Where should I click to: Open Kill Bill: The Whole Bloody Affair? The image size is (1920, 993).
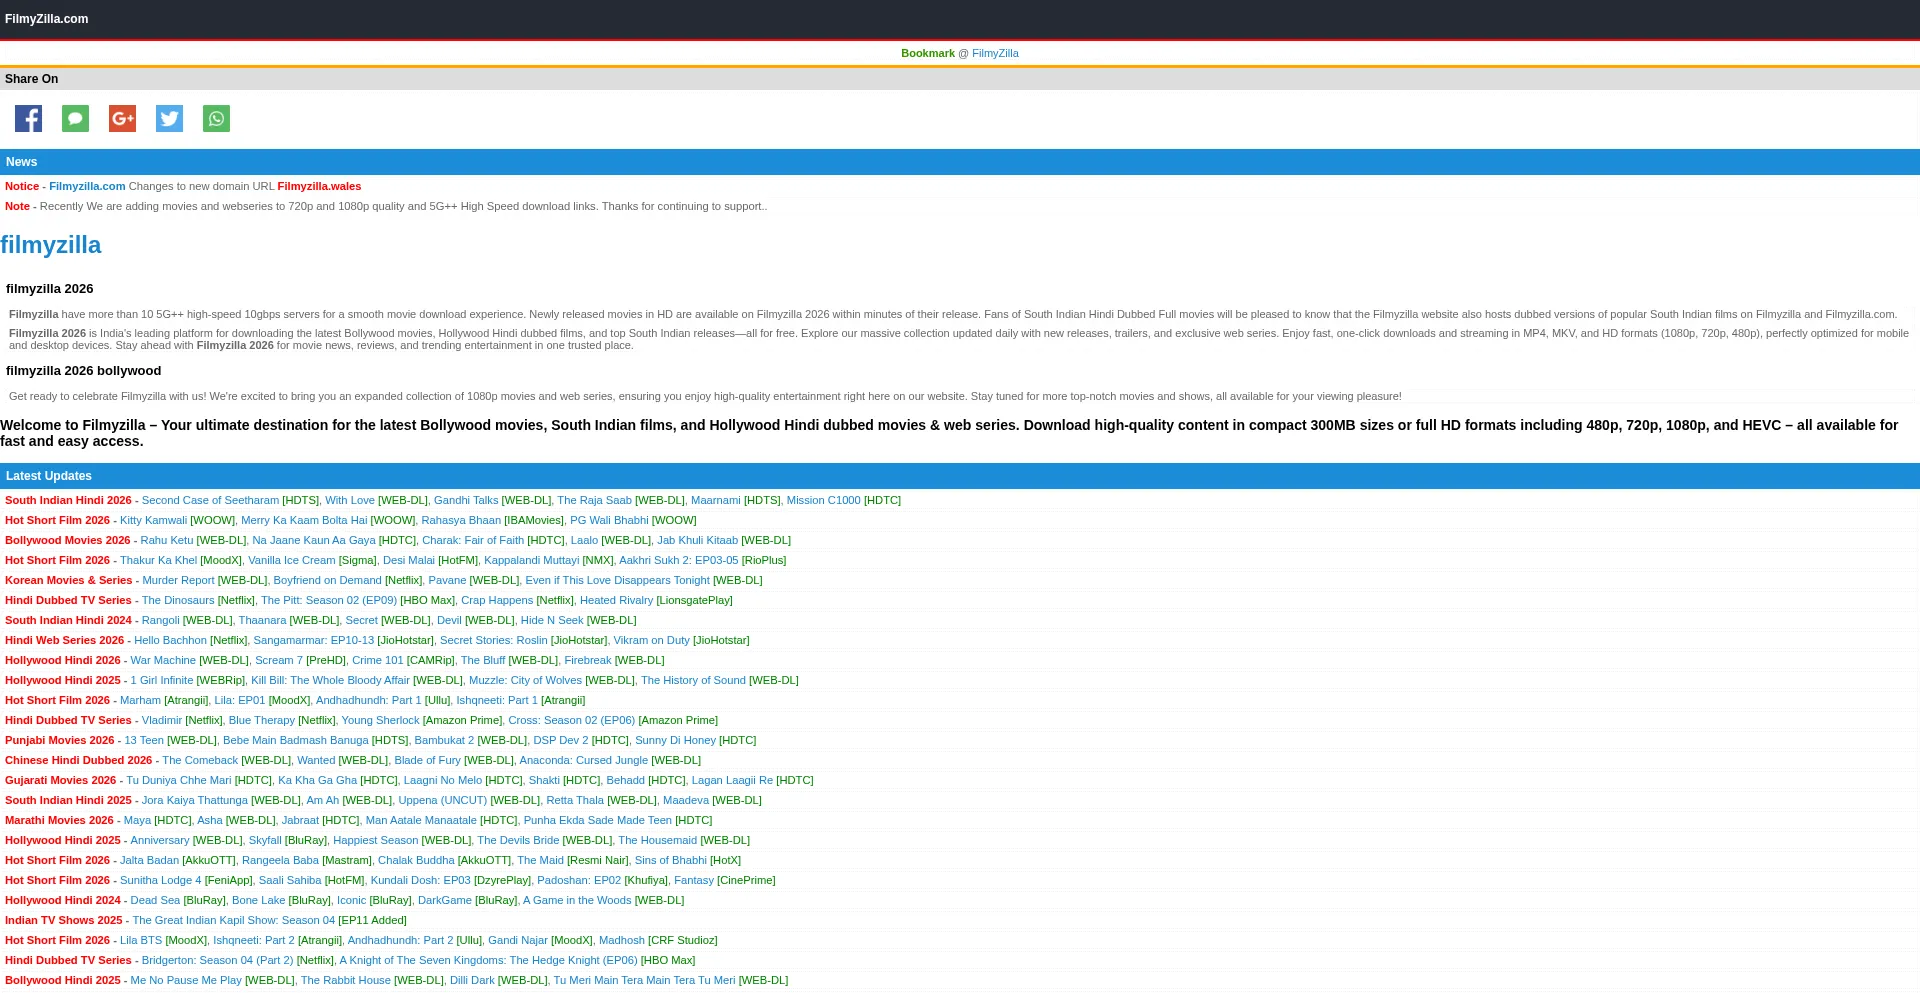tap(330, 680)
